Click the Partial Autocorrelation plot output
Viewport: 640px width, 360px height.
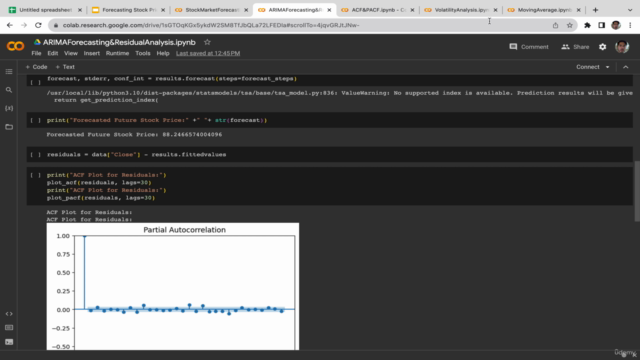tap(173, 286)
